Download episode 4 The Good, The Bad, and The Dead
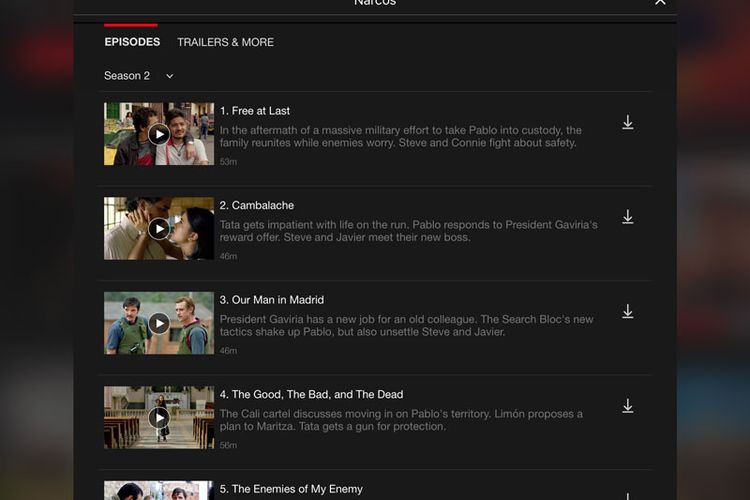750x500 pixels. [628, 406]
